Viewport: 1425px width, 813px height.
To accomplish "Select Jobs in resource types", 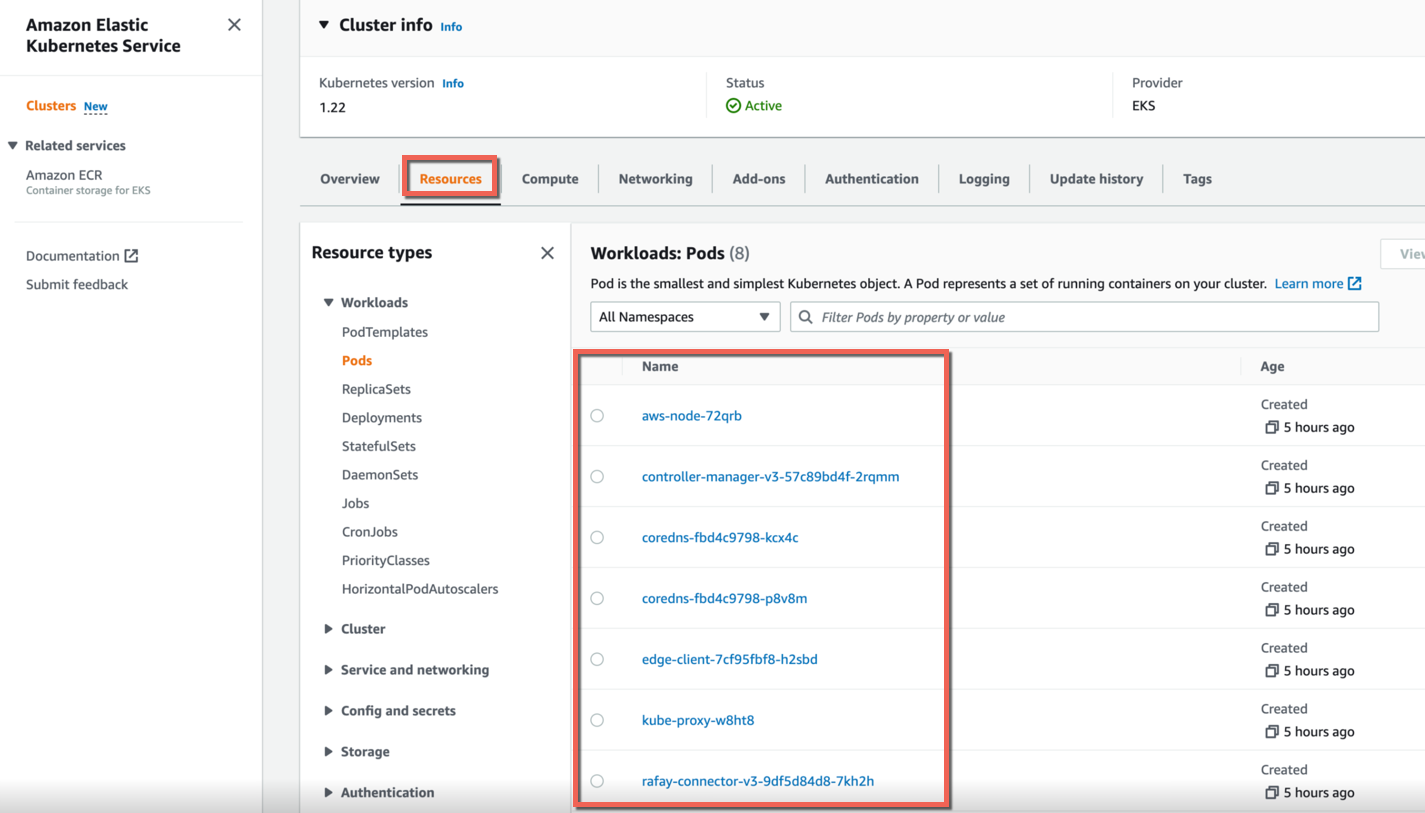I will [355, 504].
